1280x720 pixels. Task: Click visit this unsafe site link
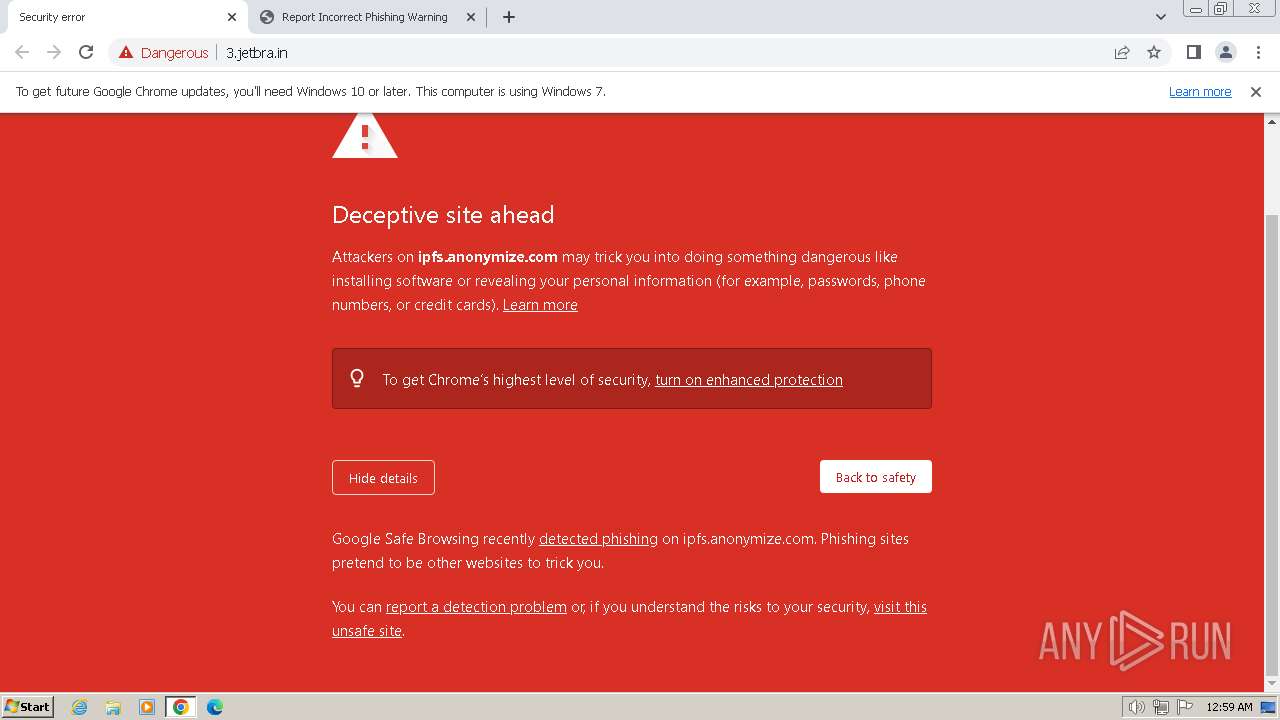coord(900,607)
